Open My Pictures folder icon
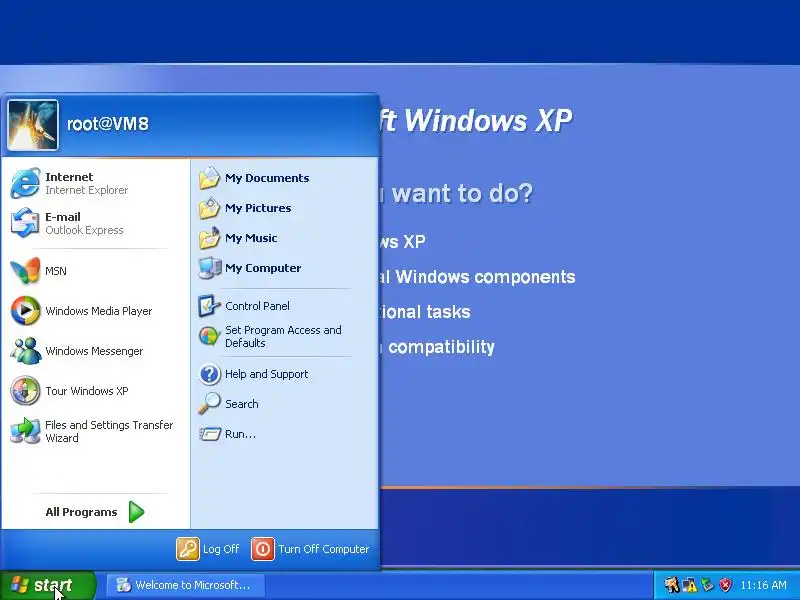The height and width of the screenshot is (600, 800). click(x=209, y=208)
